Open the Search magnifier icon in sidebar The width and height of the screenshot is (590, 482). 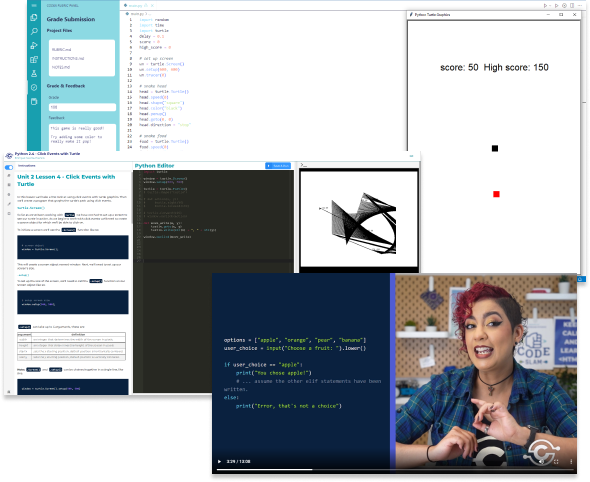(x=34, y=32)
